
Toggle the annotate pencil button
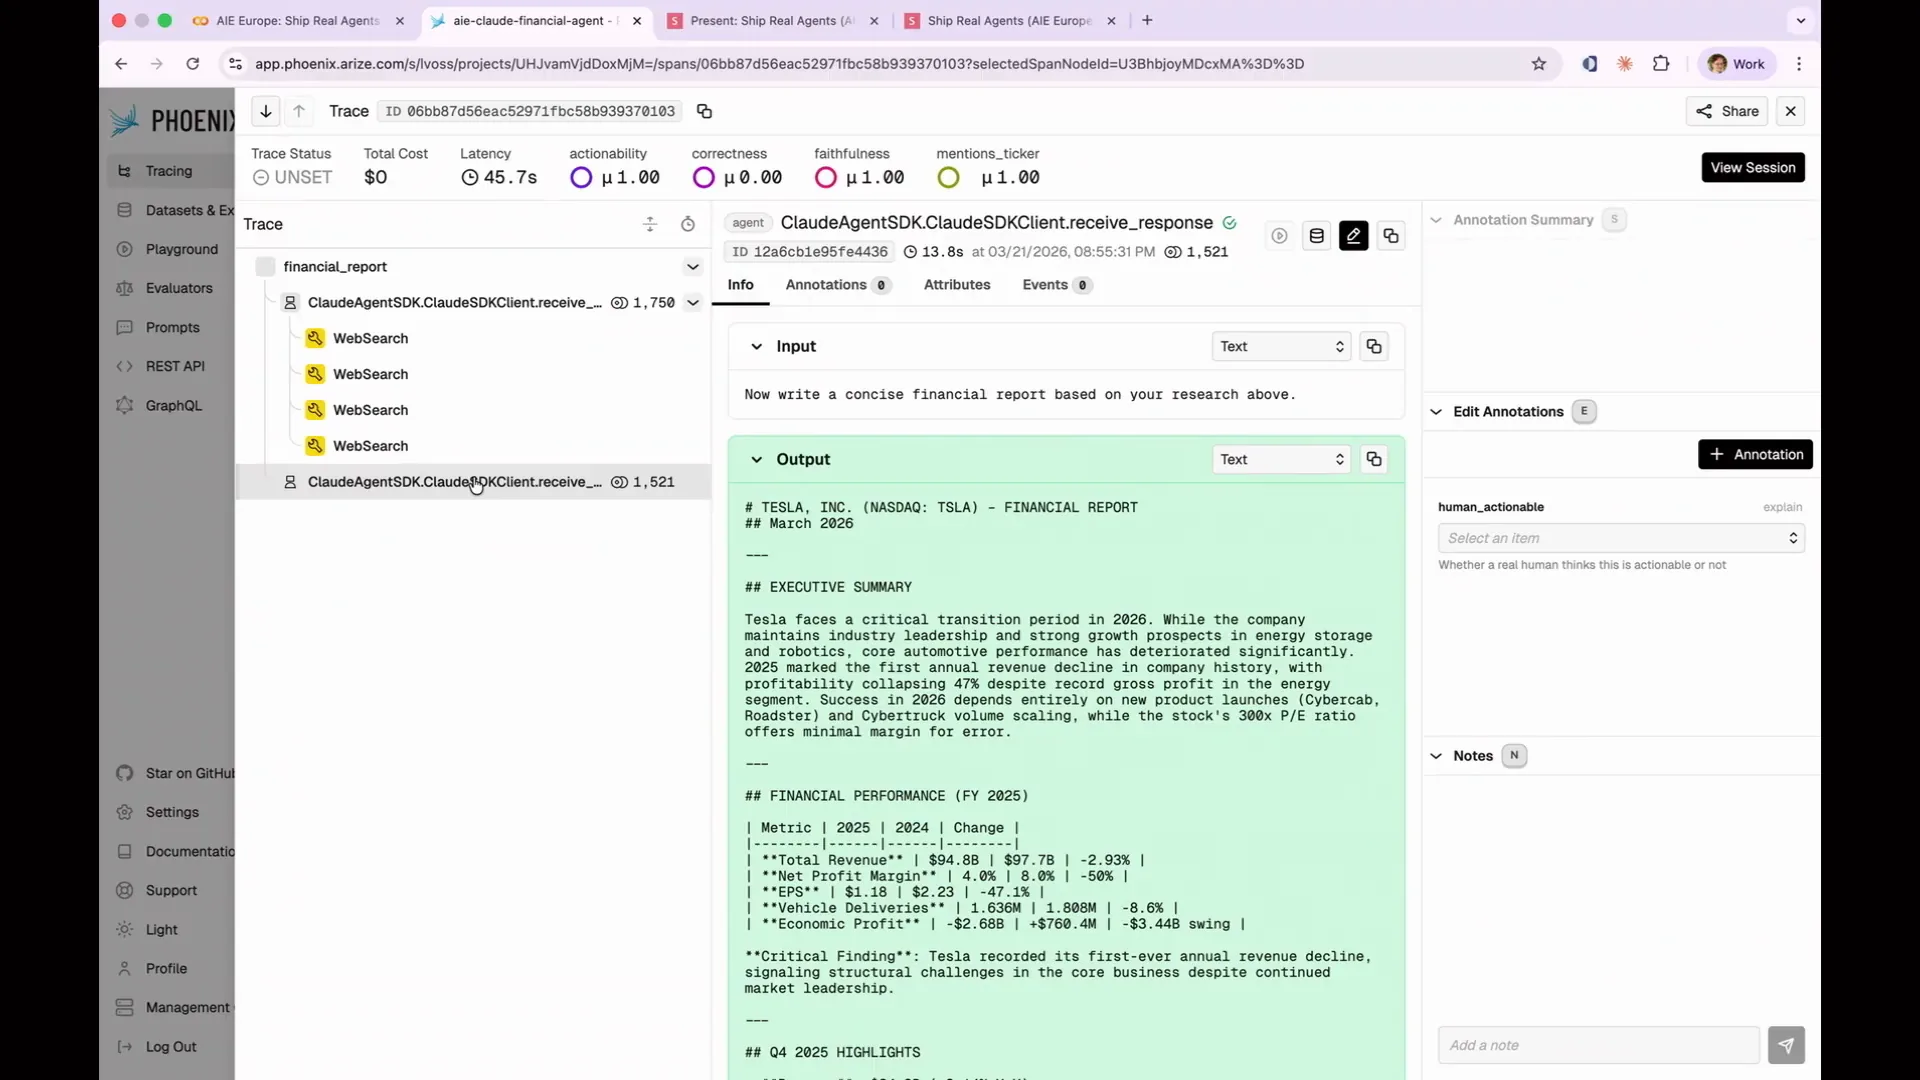coord(1354,236)
